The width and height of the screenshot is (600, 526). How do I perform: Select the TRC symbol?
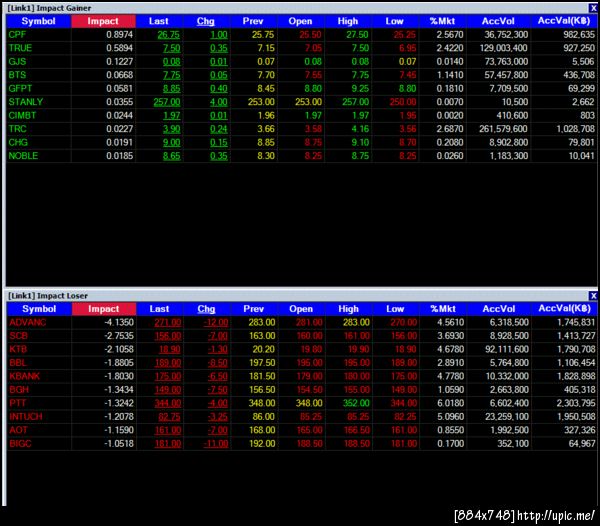[x=18, y=129]
